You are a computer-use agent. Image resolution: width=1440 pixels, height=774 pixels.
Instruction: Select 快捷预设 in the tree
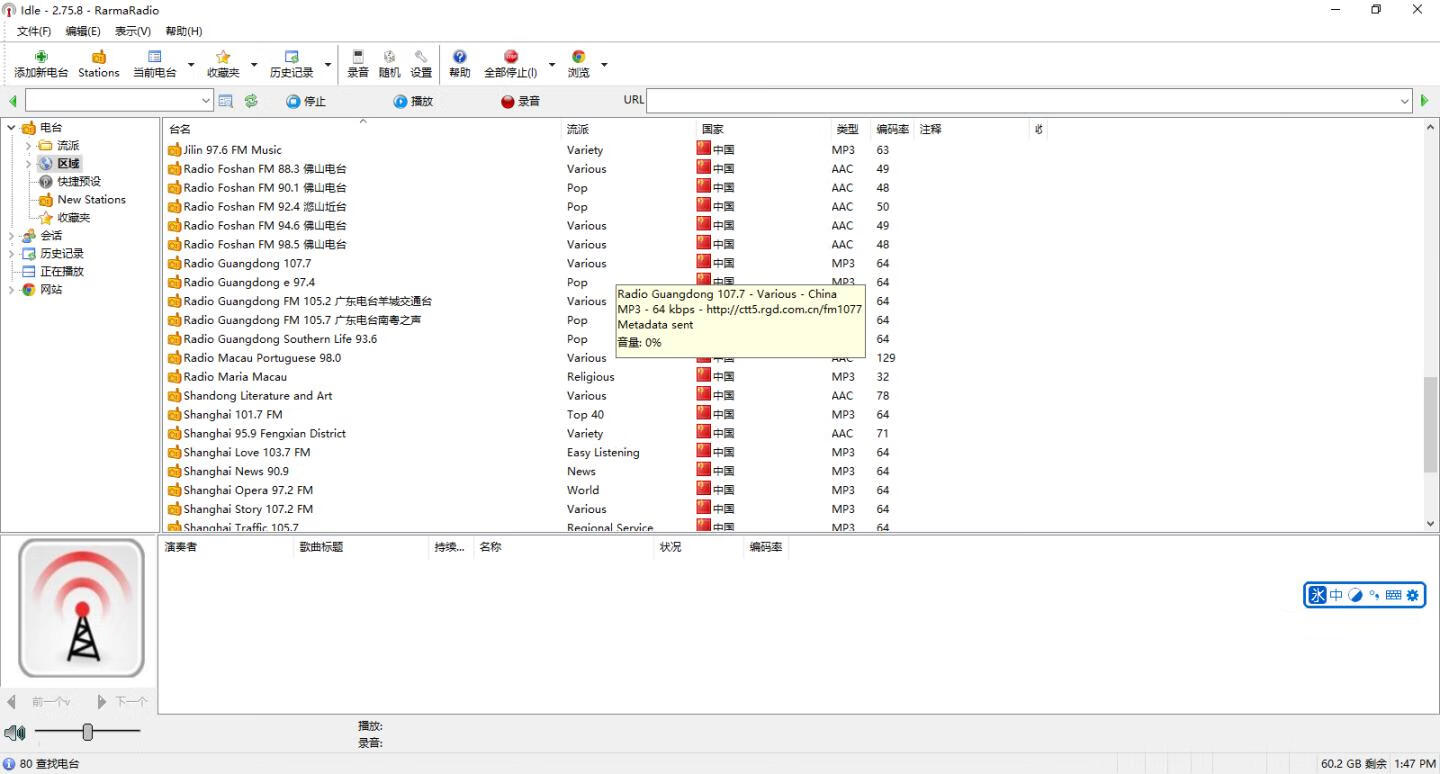(78, 182)
